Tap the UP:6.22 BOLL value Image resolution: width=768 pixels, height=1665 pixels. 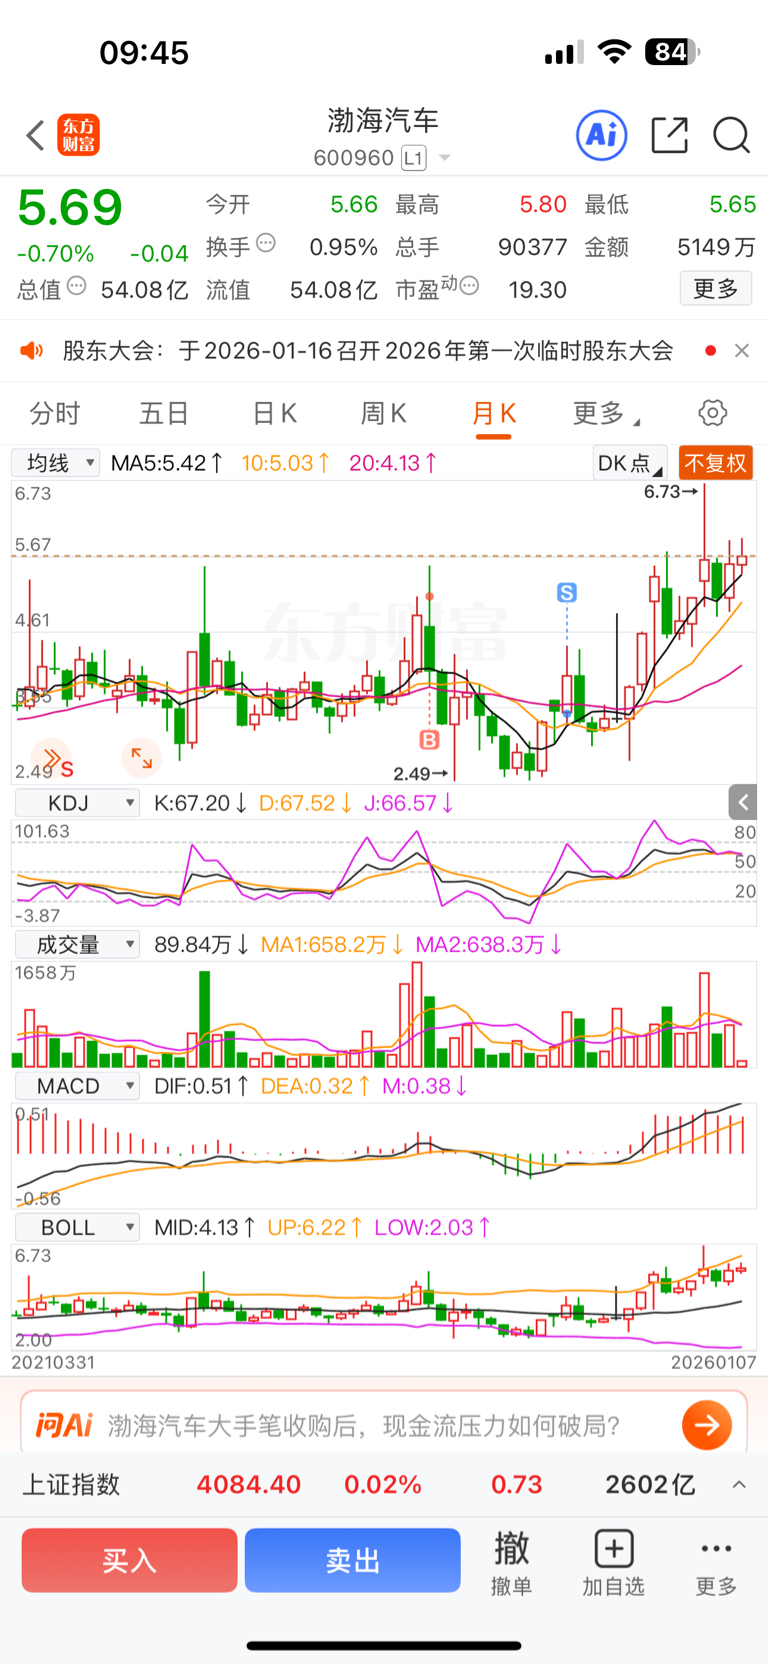(314, 1227)
